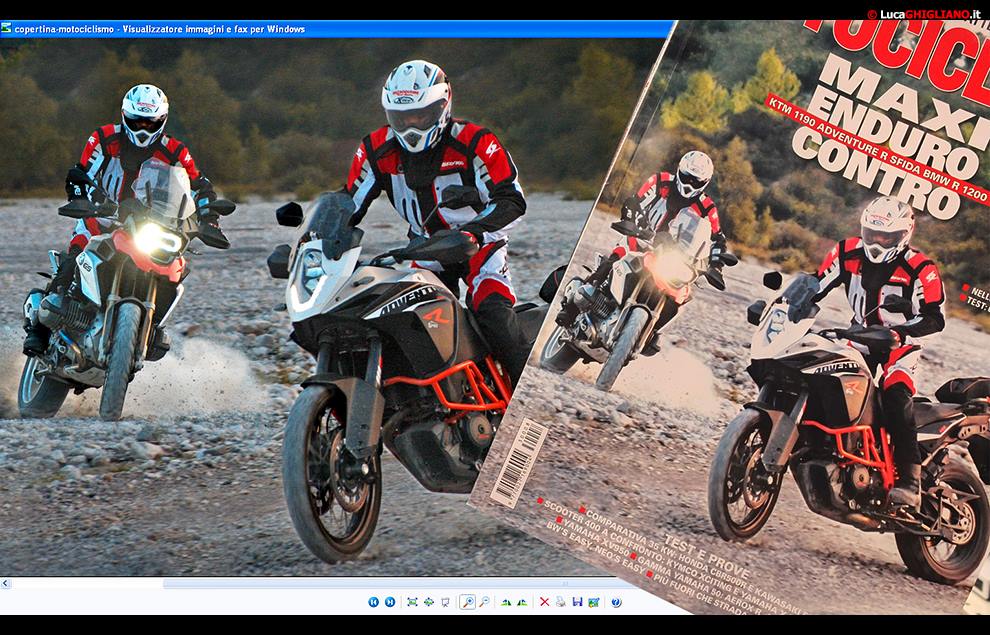Rotate the image counterclockwise
The image size is (990, 635).
[522, 602]
